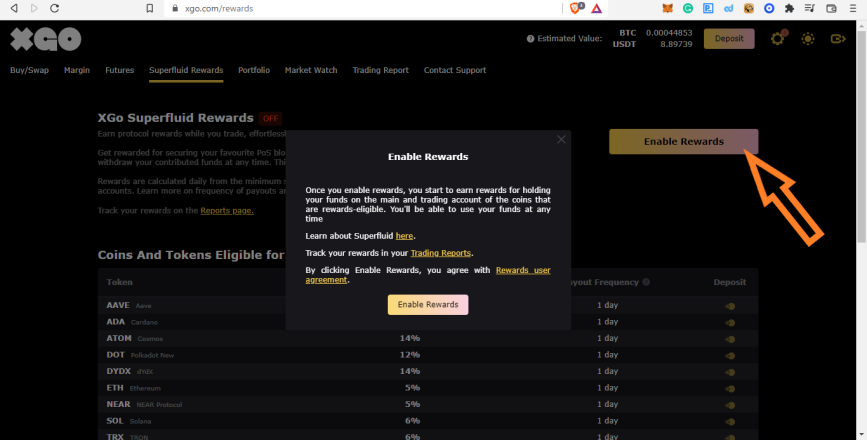This screenshot has width=867, height=440.
Task: Click the Payout Frequency info icon
Action: point(646,282)
